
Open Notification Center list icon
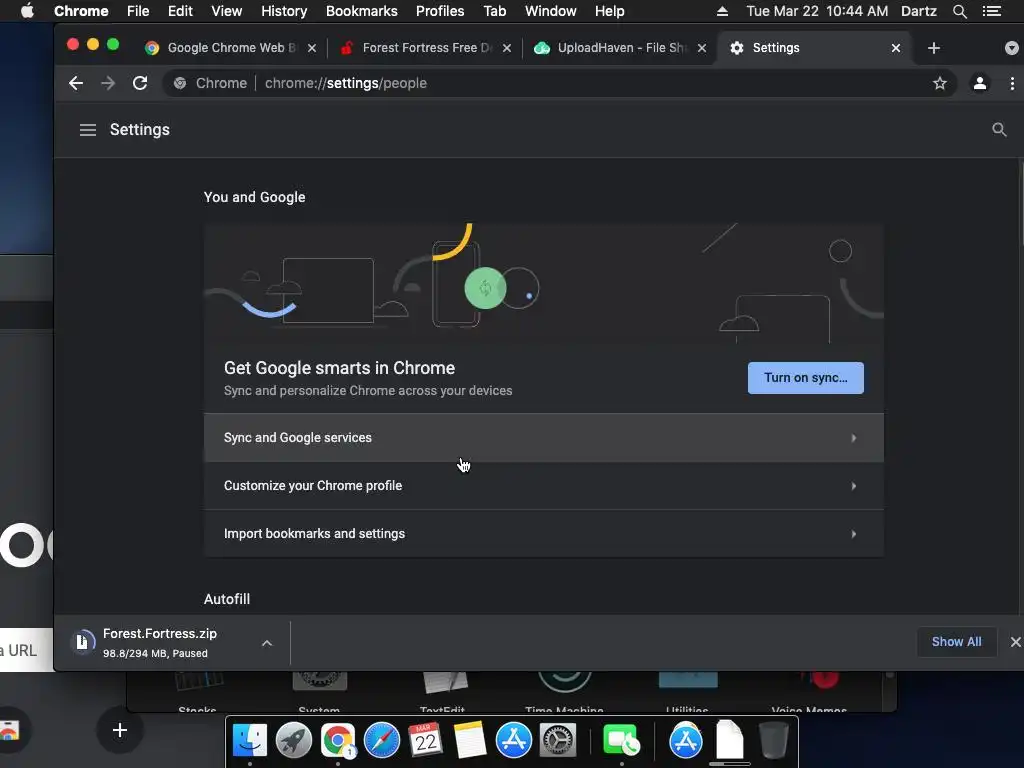991,11
